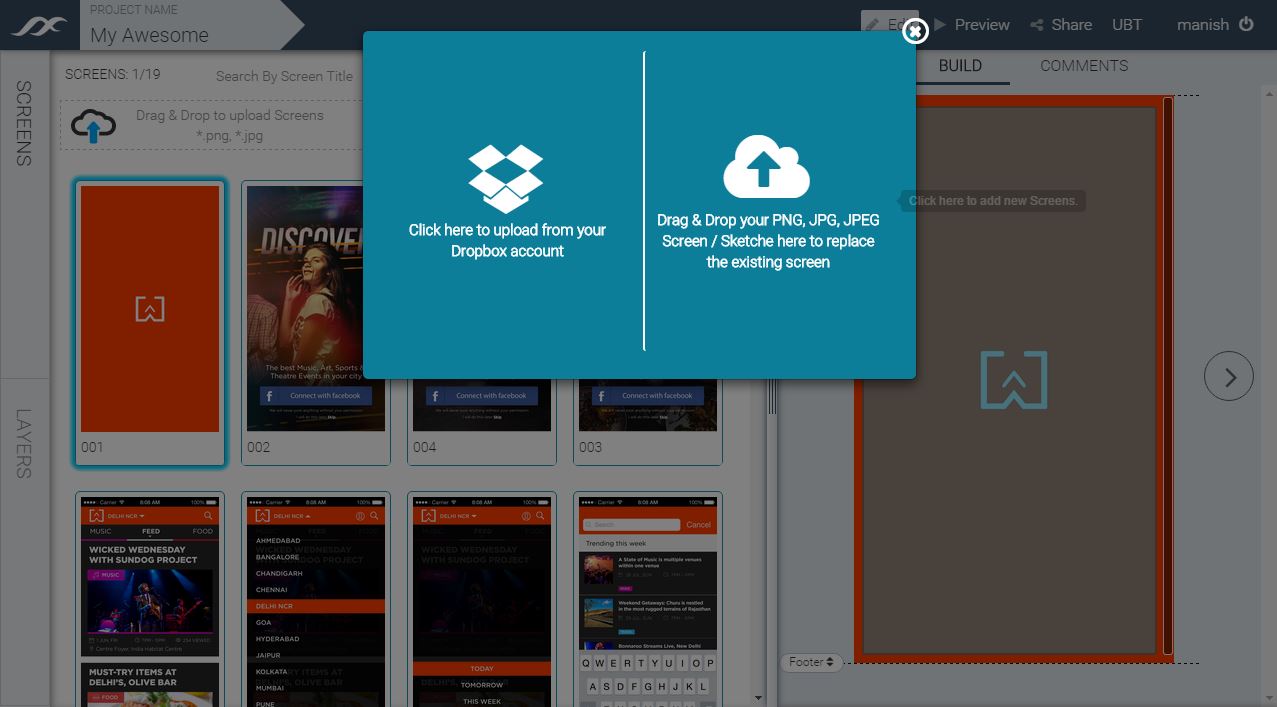1277x707 pixels.
Task: Switch to the COMMENTS tab
Action: (1083, 66)
